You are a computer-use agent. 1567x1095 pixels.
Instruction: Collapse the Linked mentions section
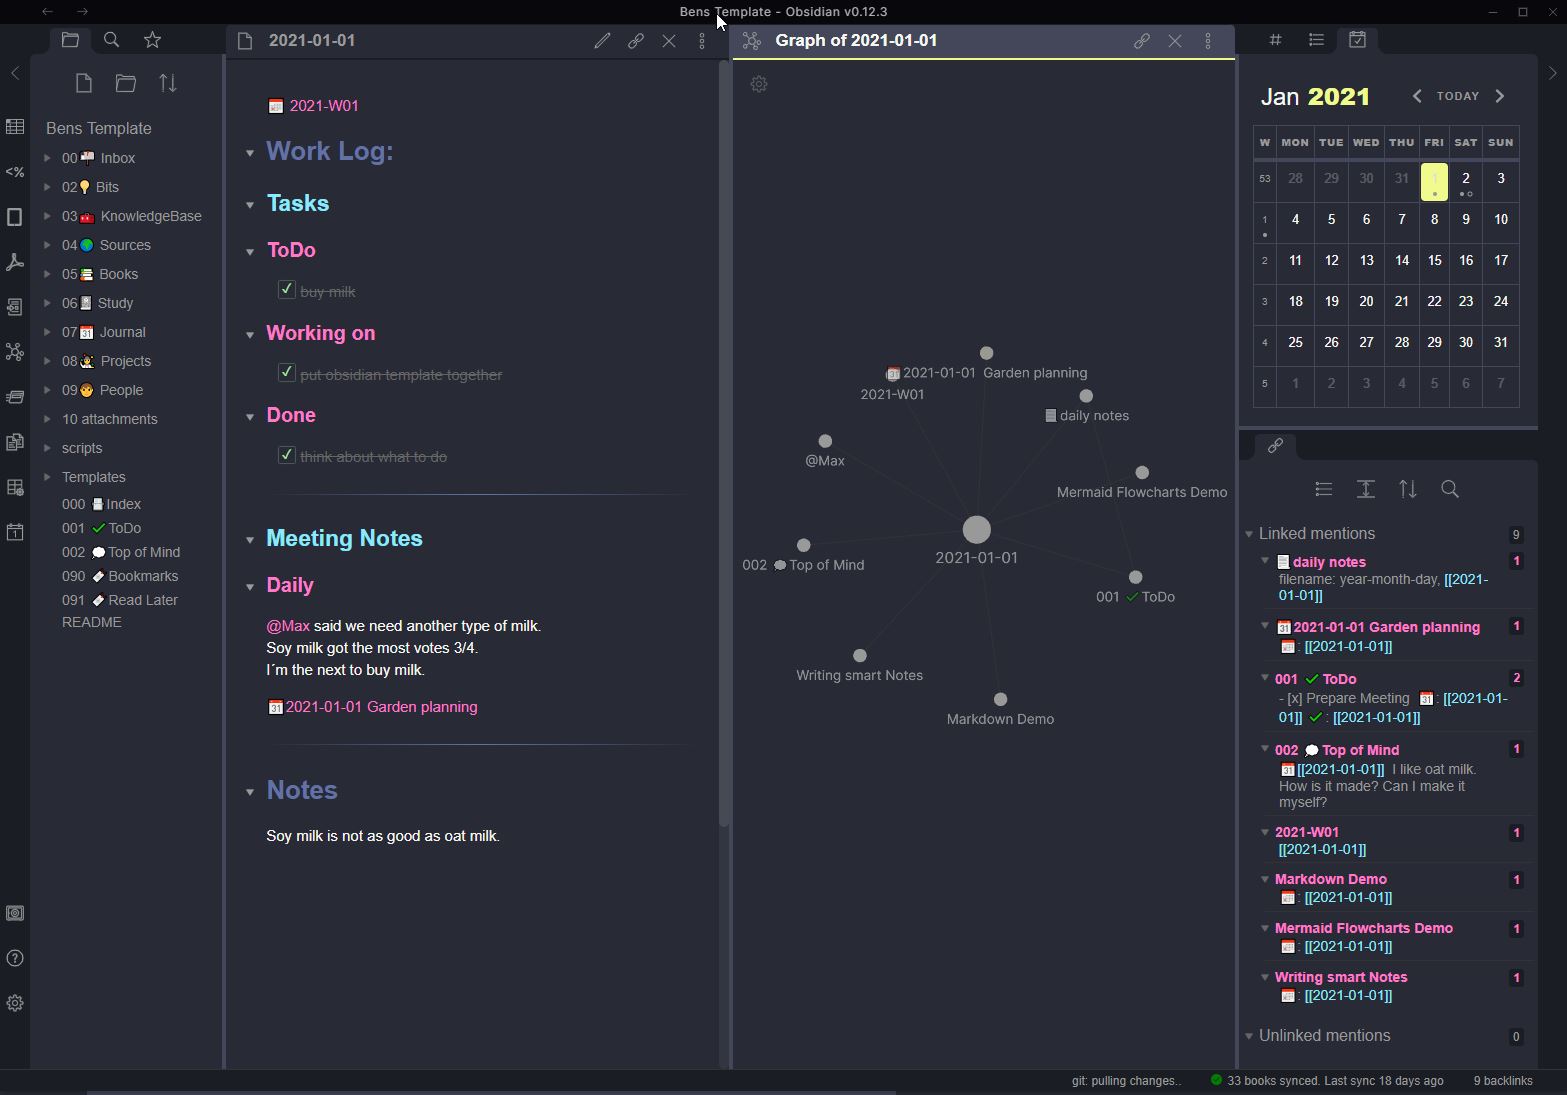click(x=1249, y=534)
